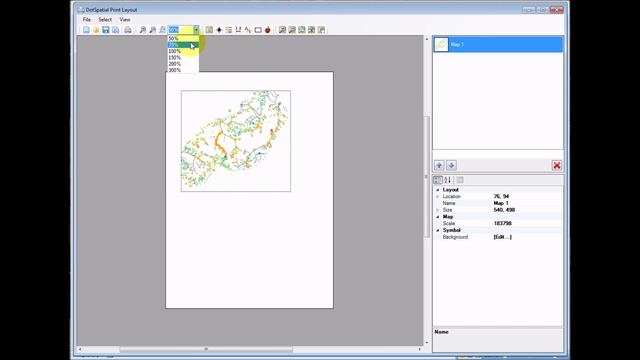Click the Open layout folder icon
The width and height of the screenshot is (640, 360).
[96, 30]
